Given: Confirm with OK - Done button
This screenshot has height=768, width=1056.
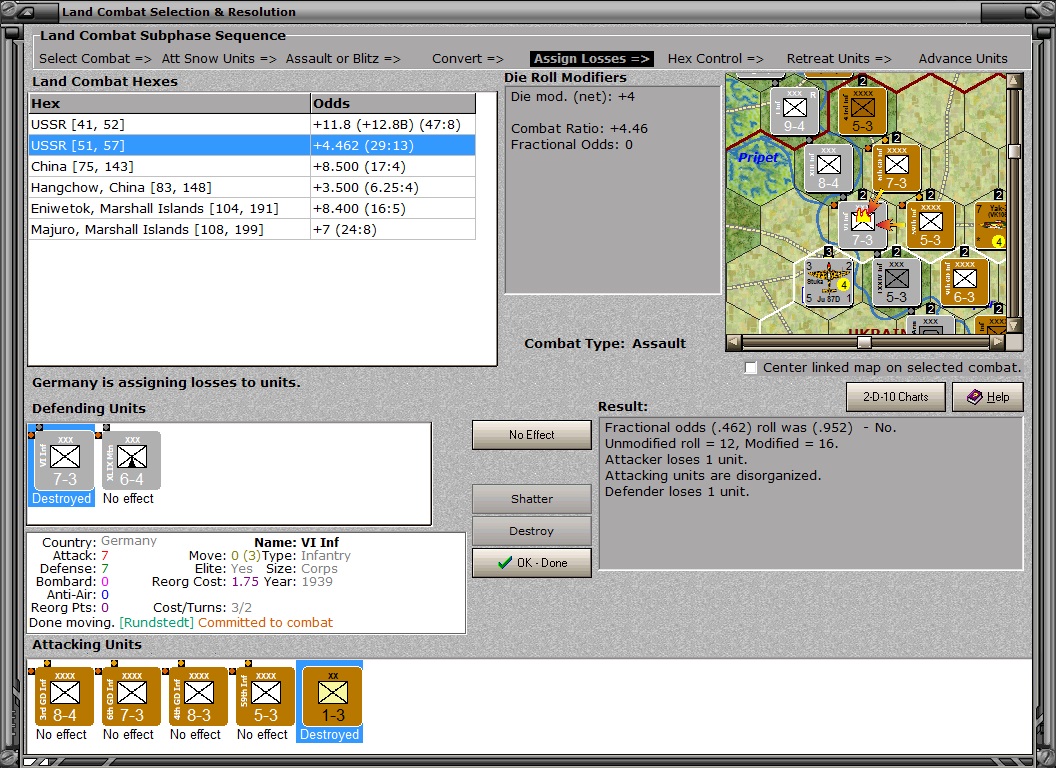Looking at the screenshot, I should (531, 563).
